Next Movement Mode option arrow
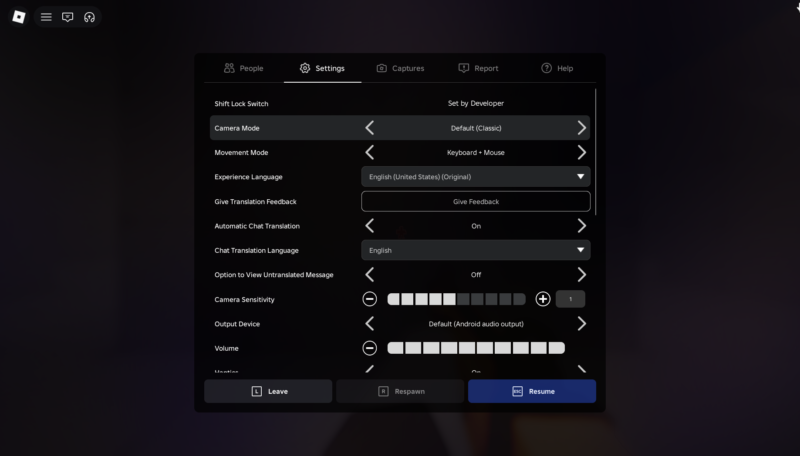The image size is (800, 456). click(x=582, y=153)
